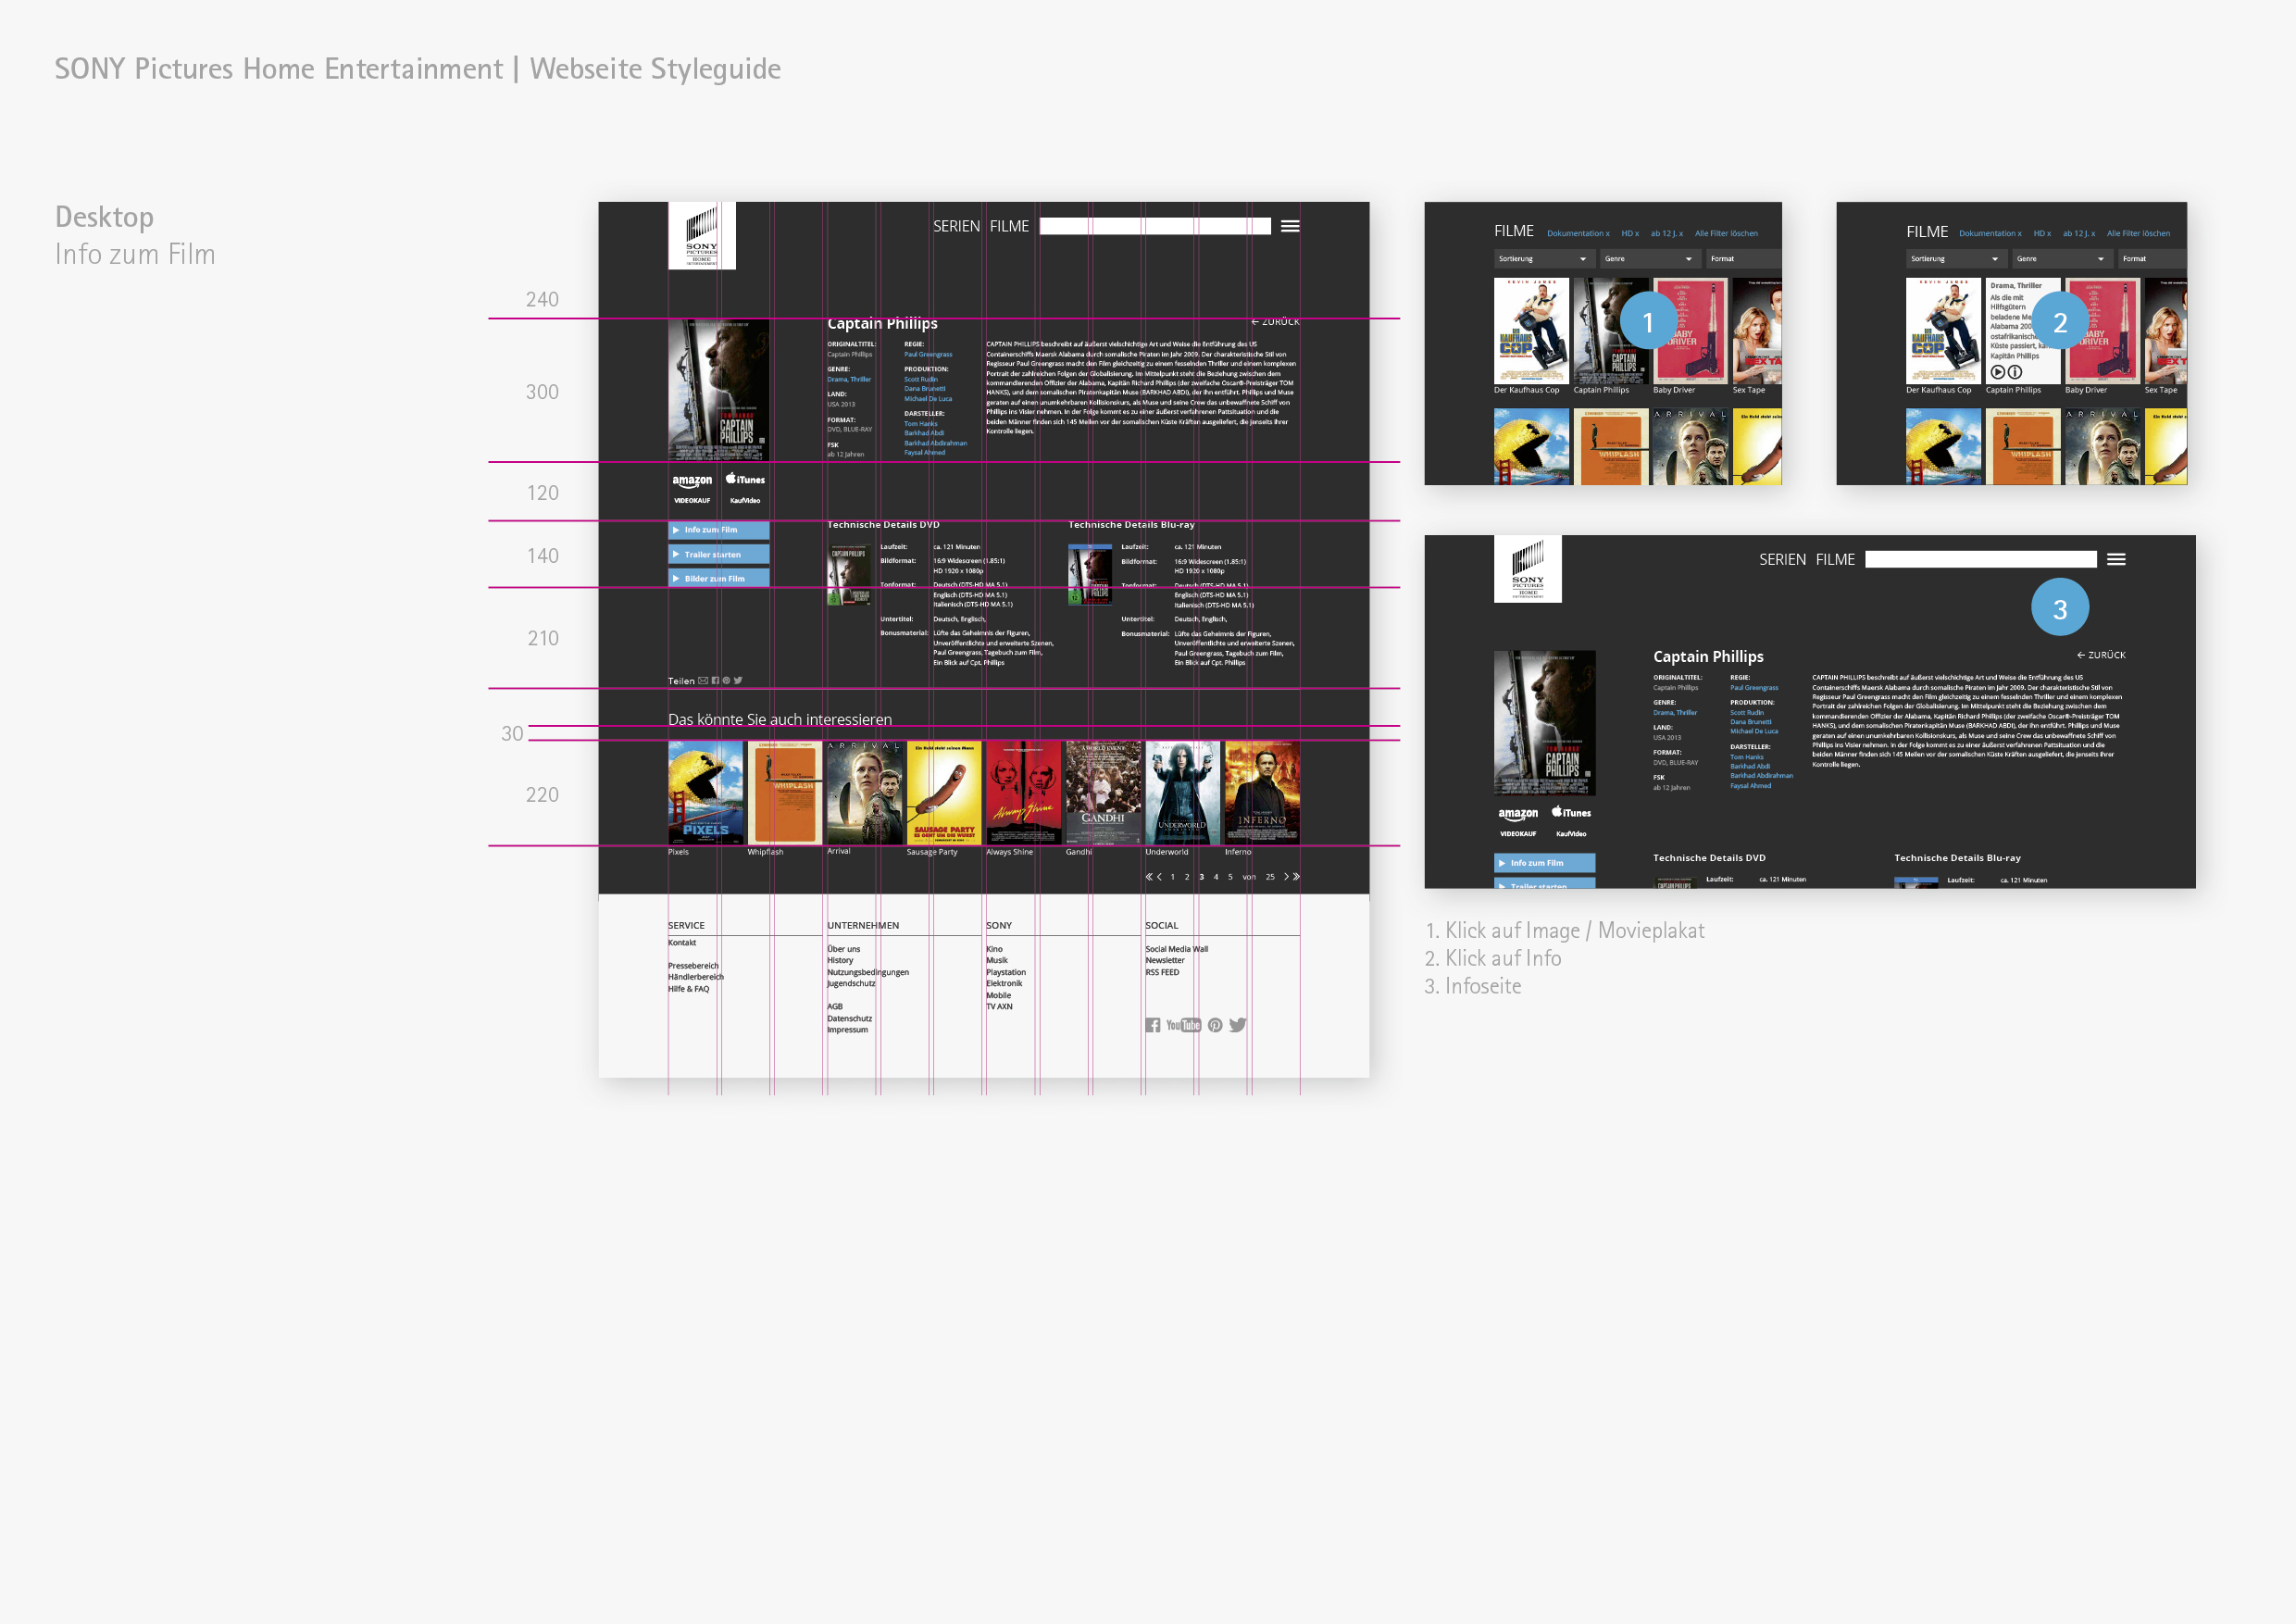Go to page 4 in pagination
The width and height of the screenshot is (2296, 1624).
pos(1216,877)
